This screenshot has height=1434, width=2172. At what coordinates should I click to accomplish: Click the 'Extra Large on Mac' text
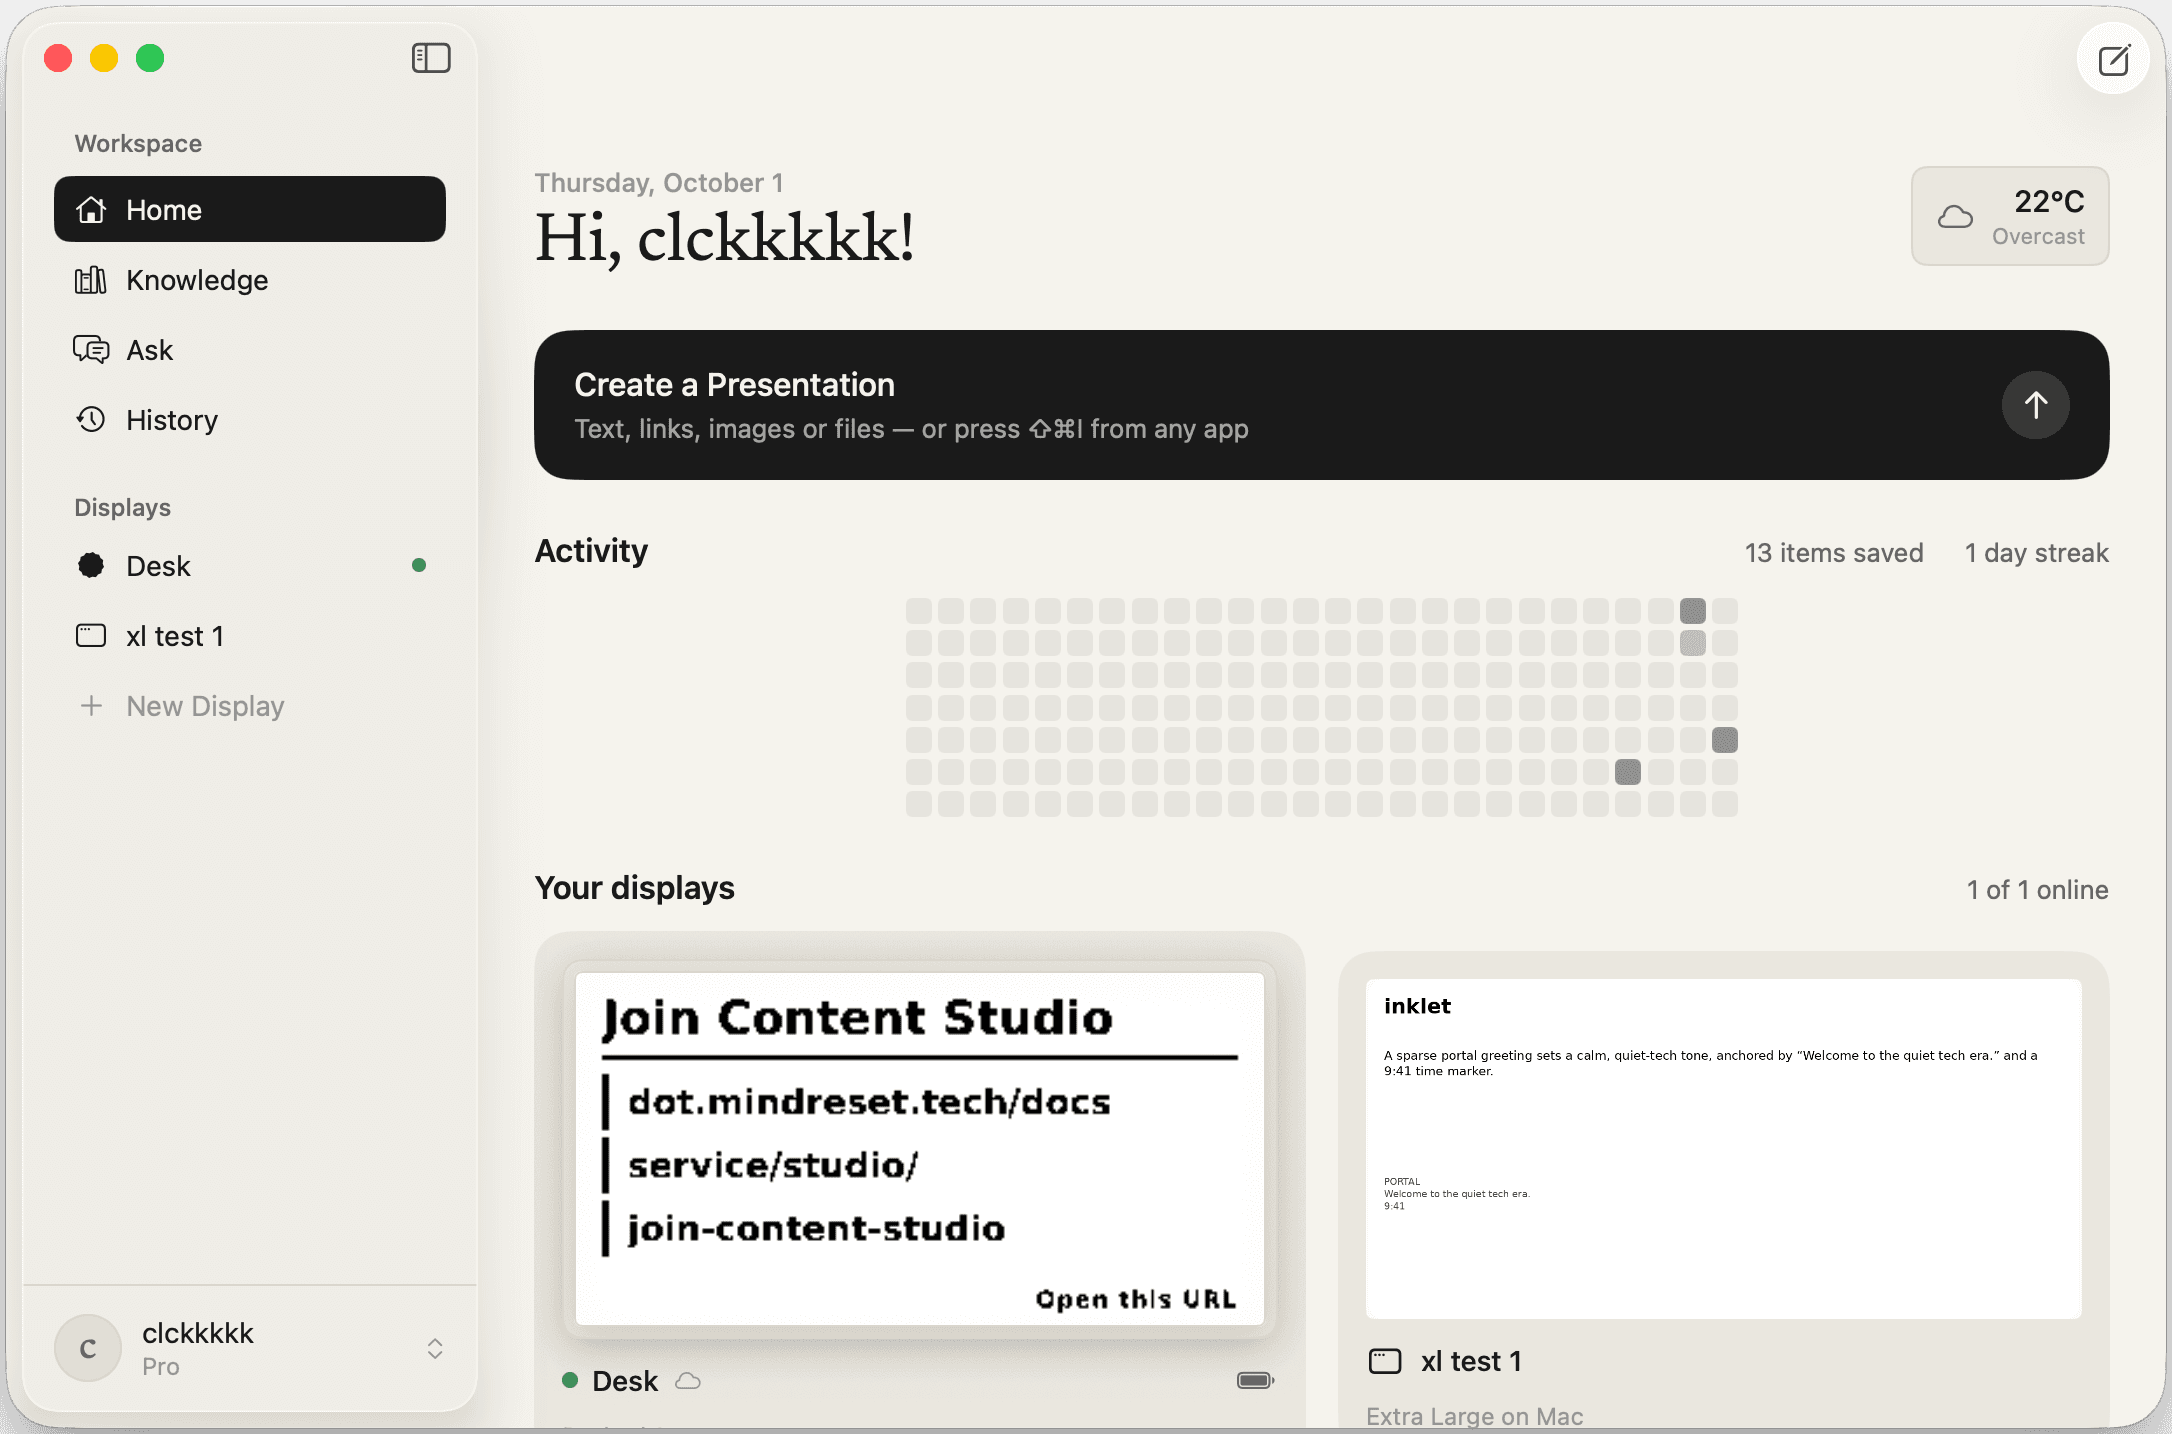click(x=1475, y=1416)
